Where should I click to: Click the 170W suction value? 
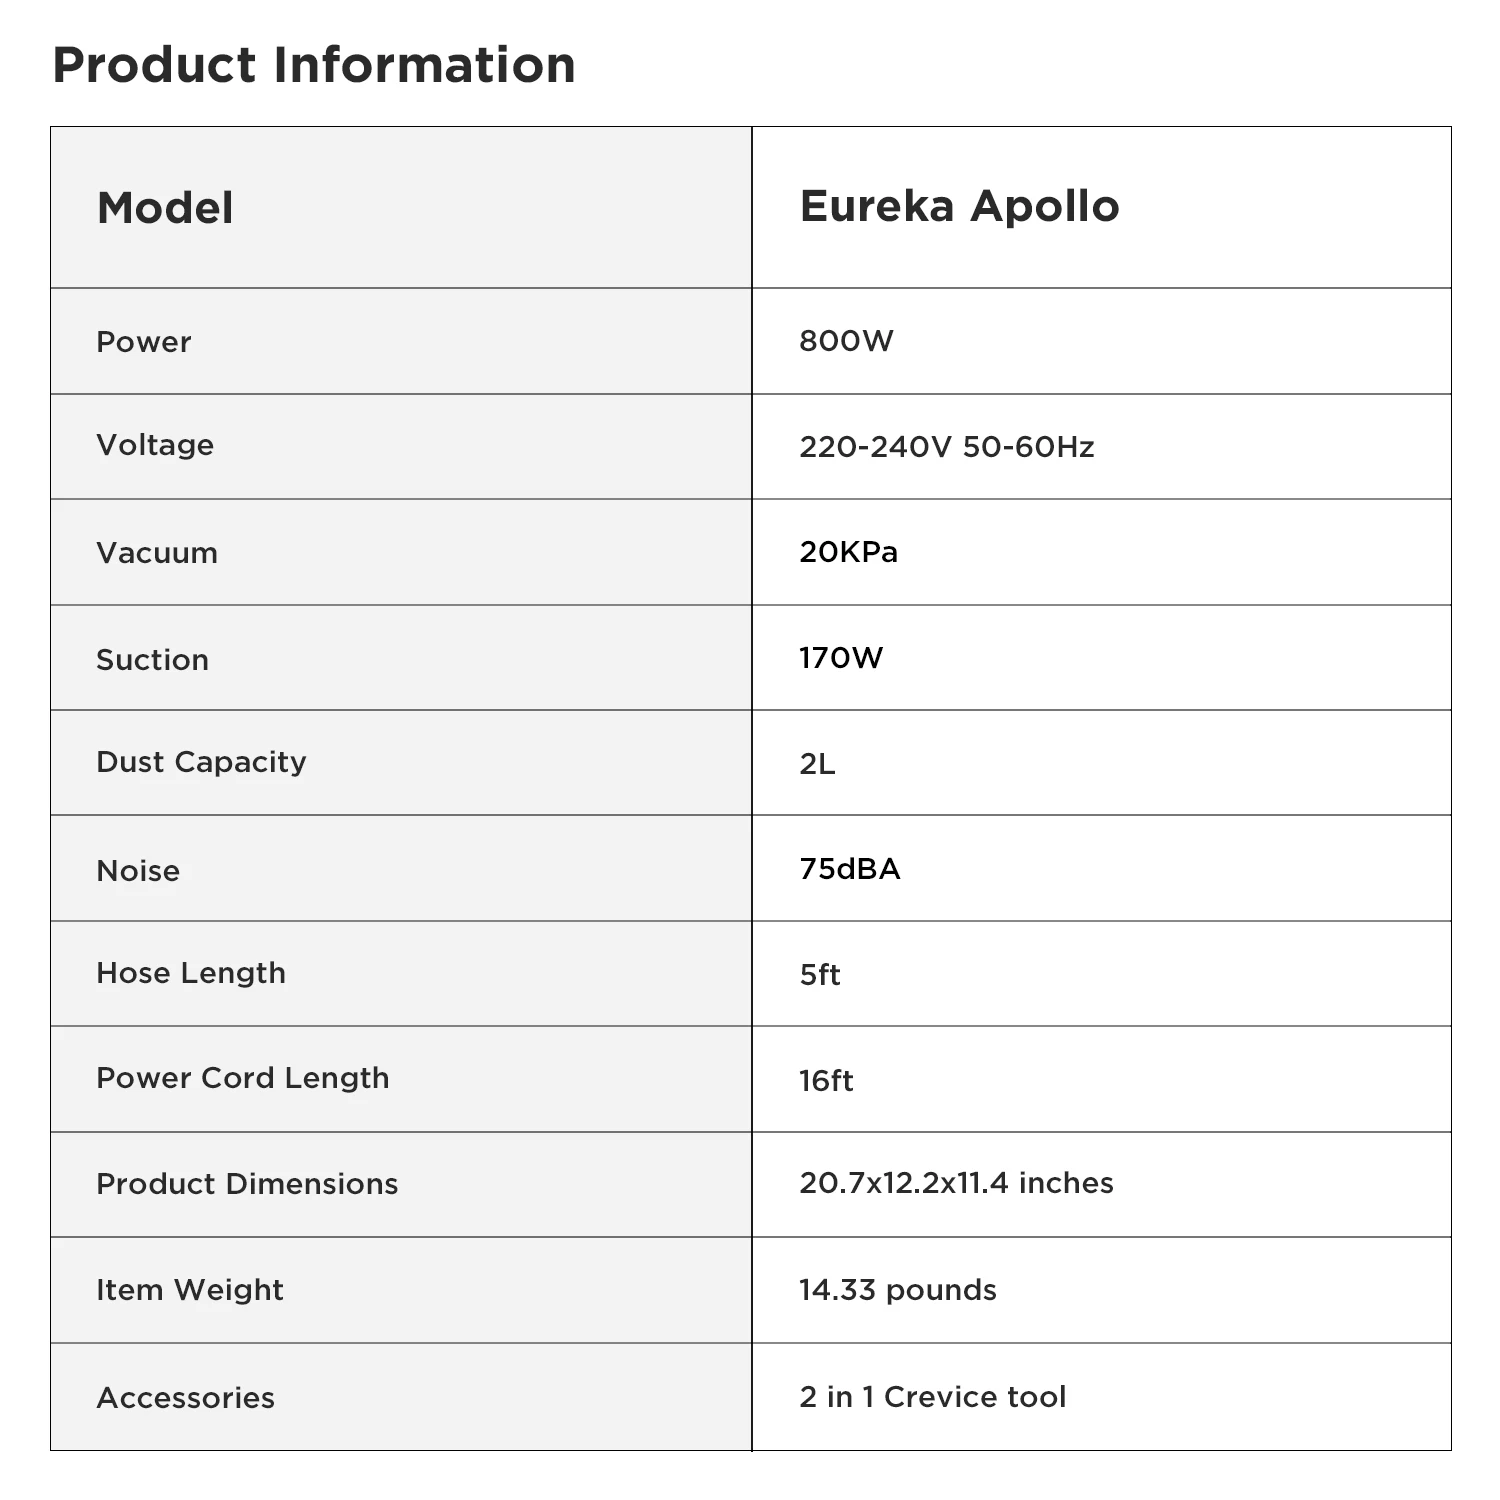coord(841,658)
